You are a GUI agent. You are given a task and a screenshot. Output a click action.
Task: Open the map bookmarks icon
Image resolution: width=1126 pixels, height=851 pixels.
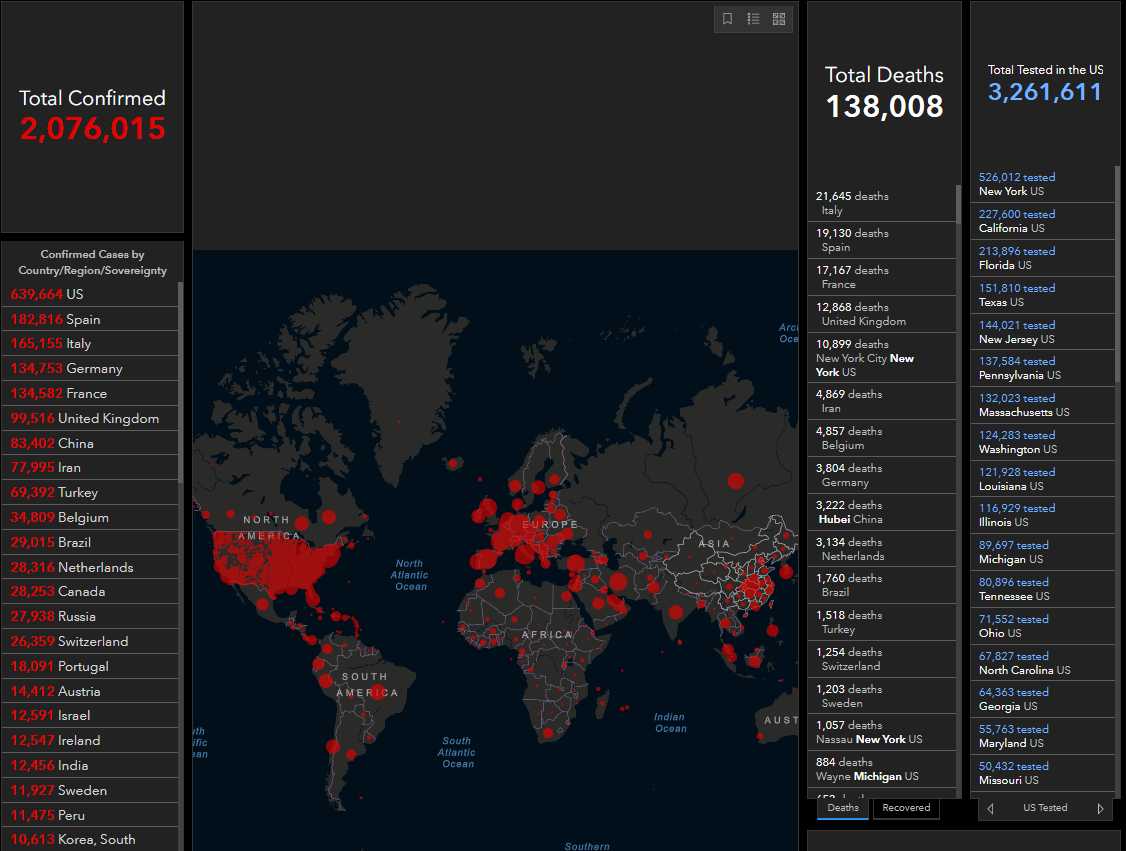[728, 19]
